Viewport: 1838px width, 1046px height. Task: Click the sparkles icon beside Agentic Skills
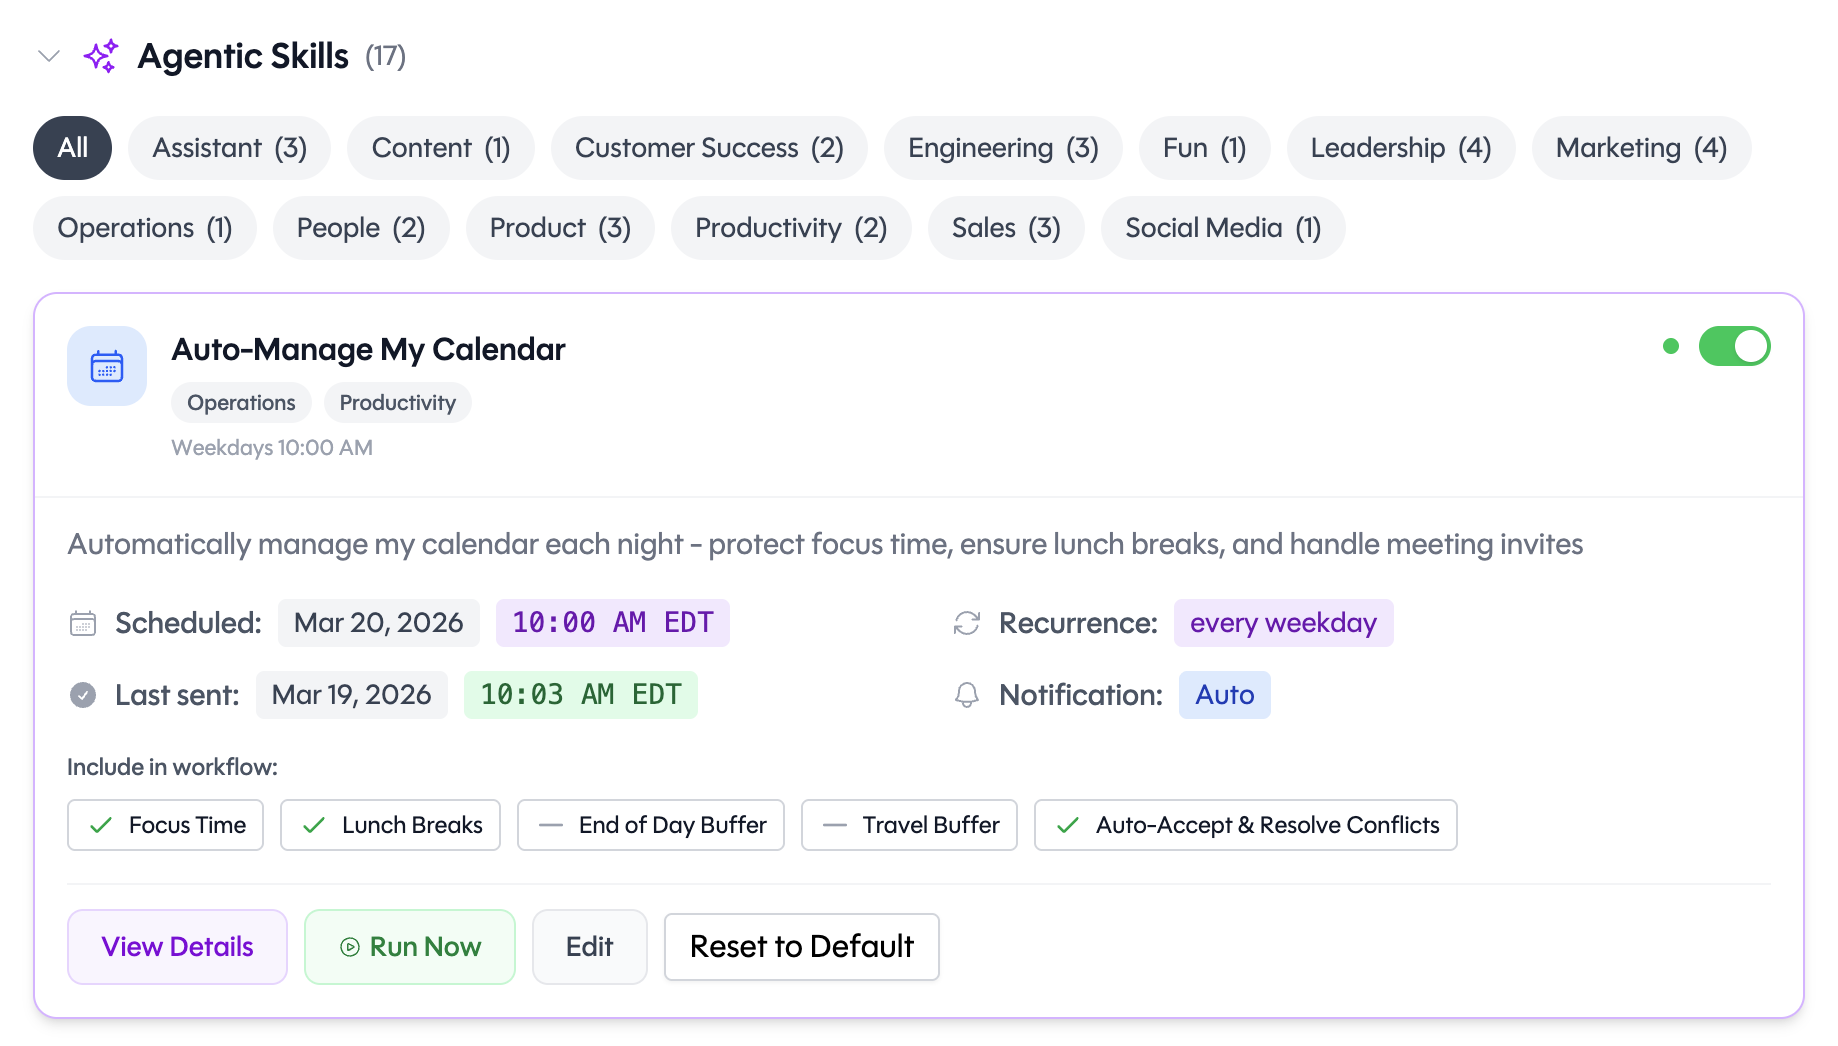point(101,56)
